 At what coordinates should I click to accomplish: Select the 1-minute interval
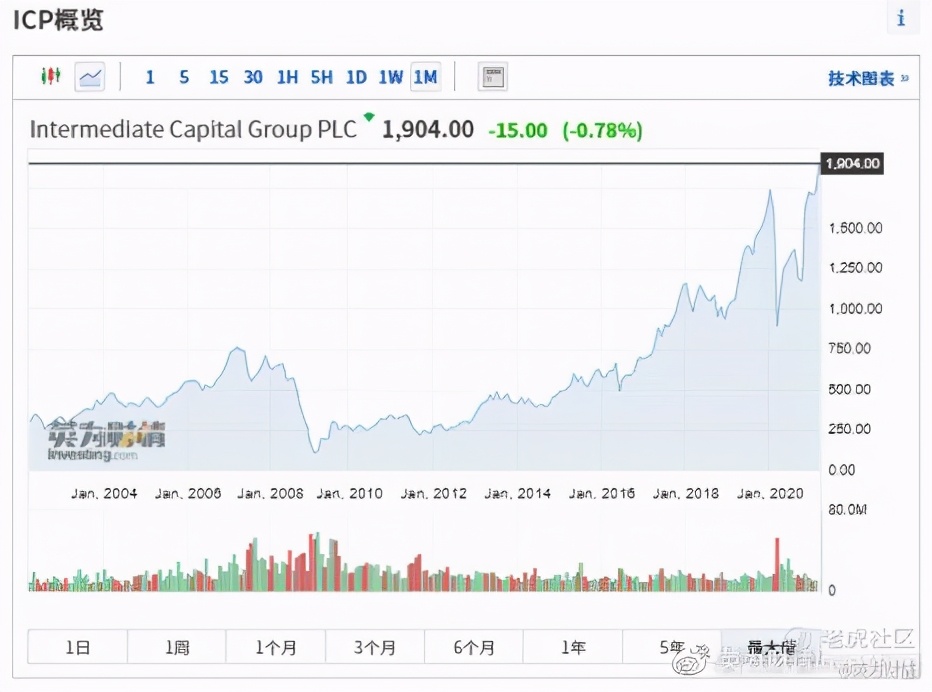click(x=150, y=77)
